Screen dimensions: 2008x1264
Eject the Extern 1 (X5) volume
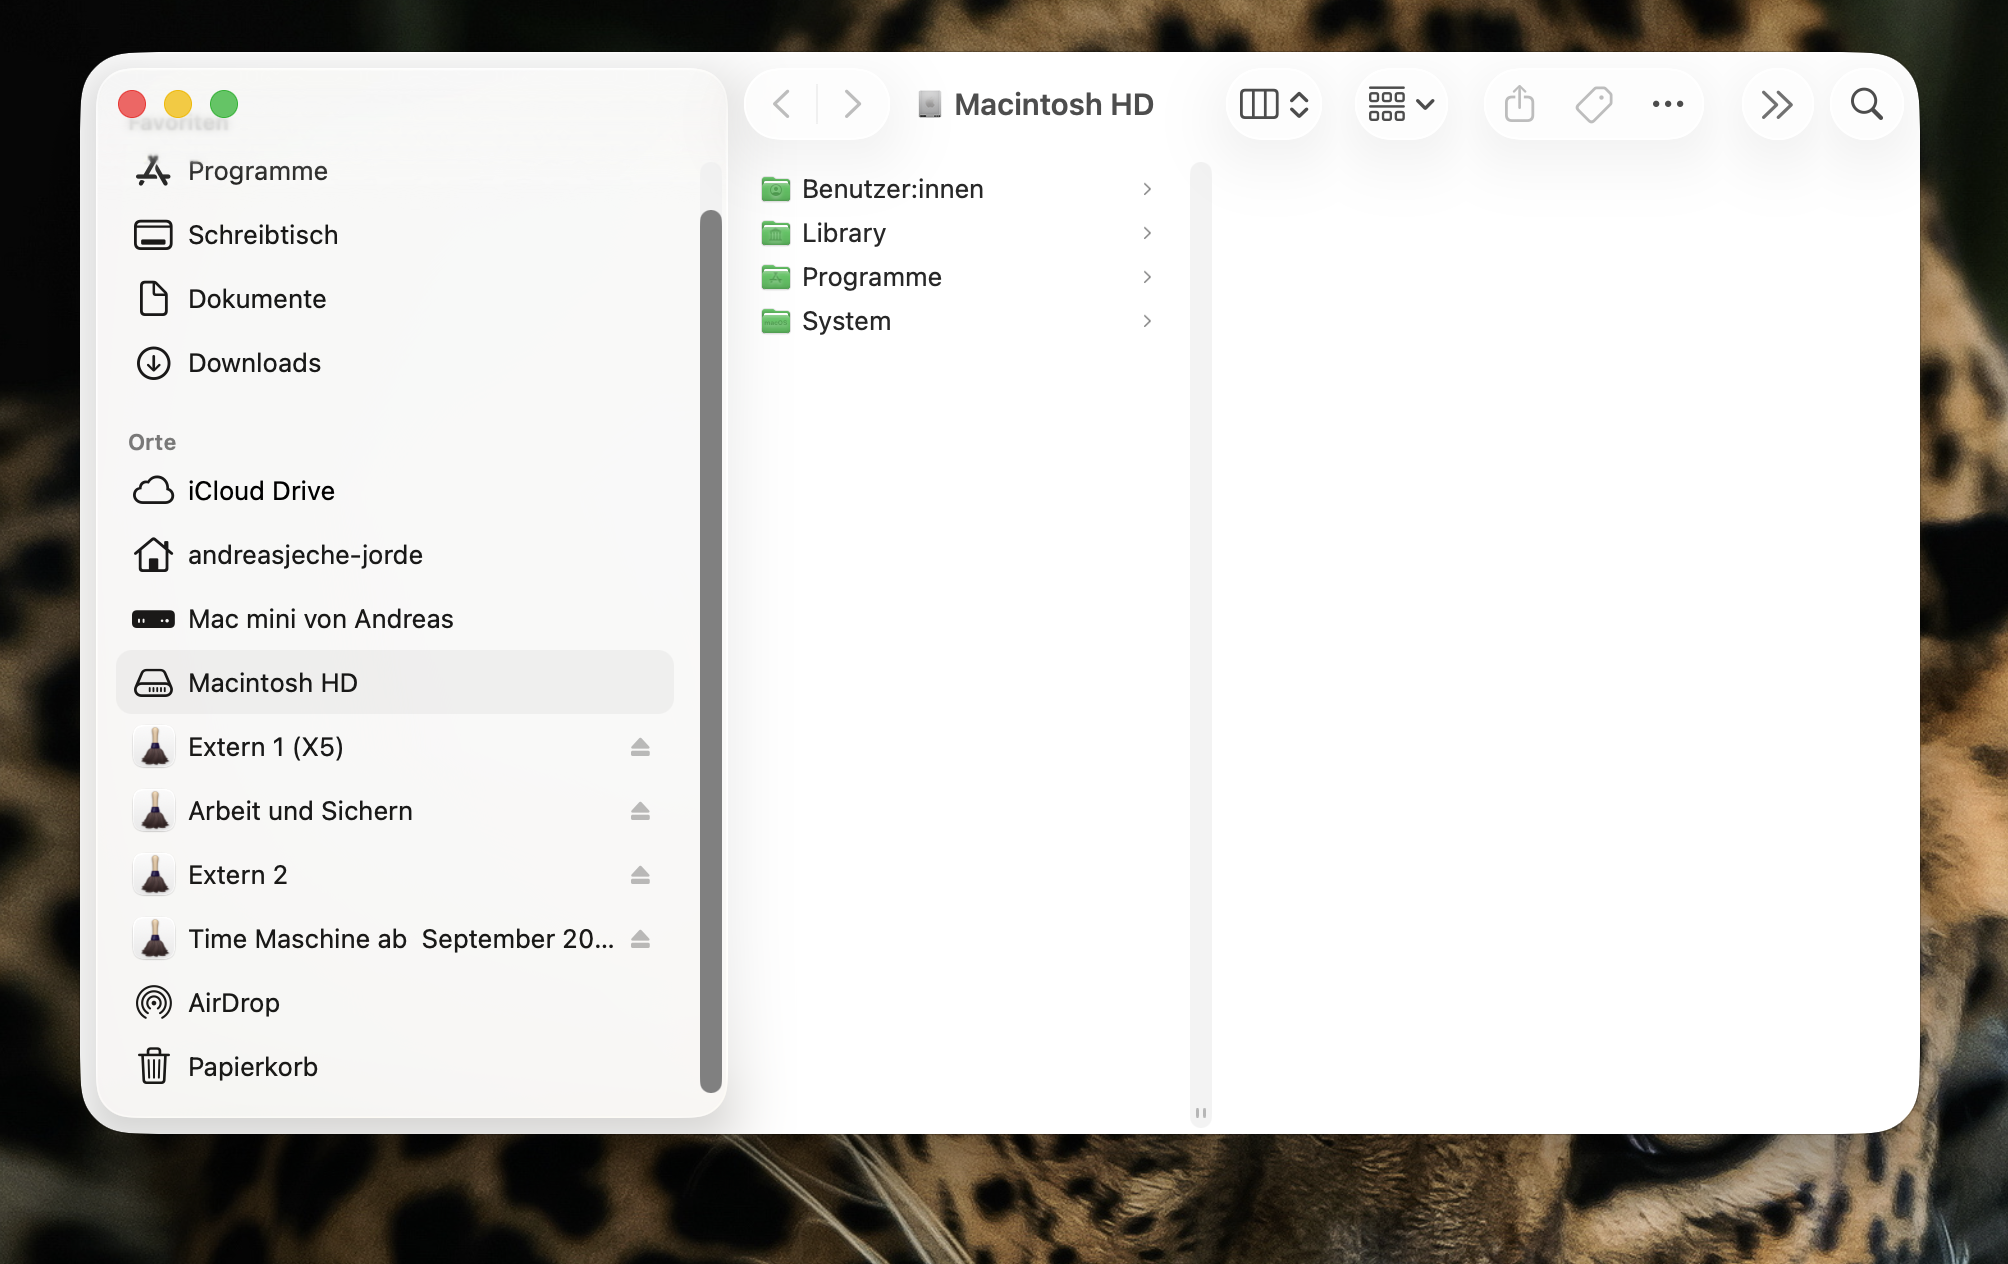pos(640,747)
